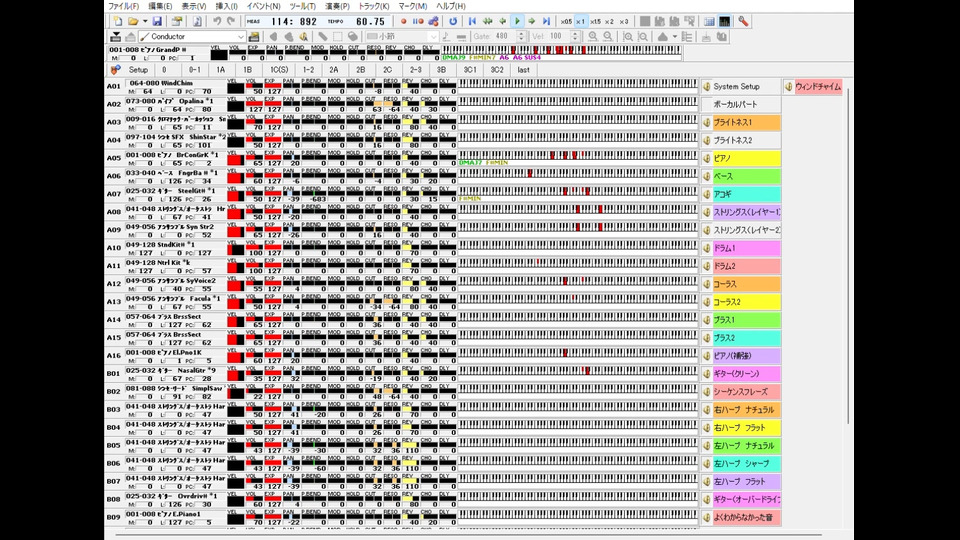Toggle the black track monitor icon
The height and width of the screenshot is (540, 960).
tap(724, 21)
